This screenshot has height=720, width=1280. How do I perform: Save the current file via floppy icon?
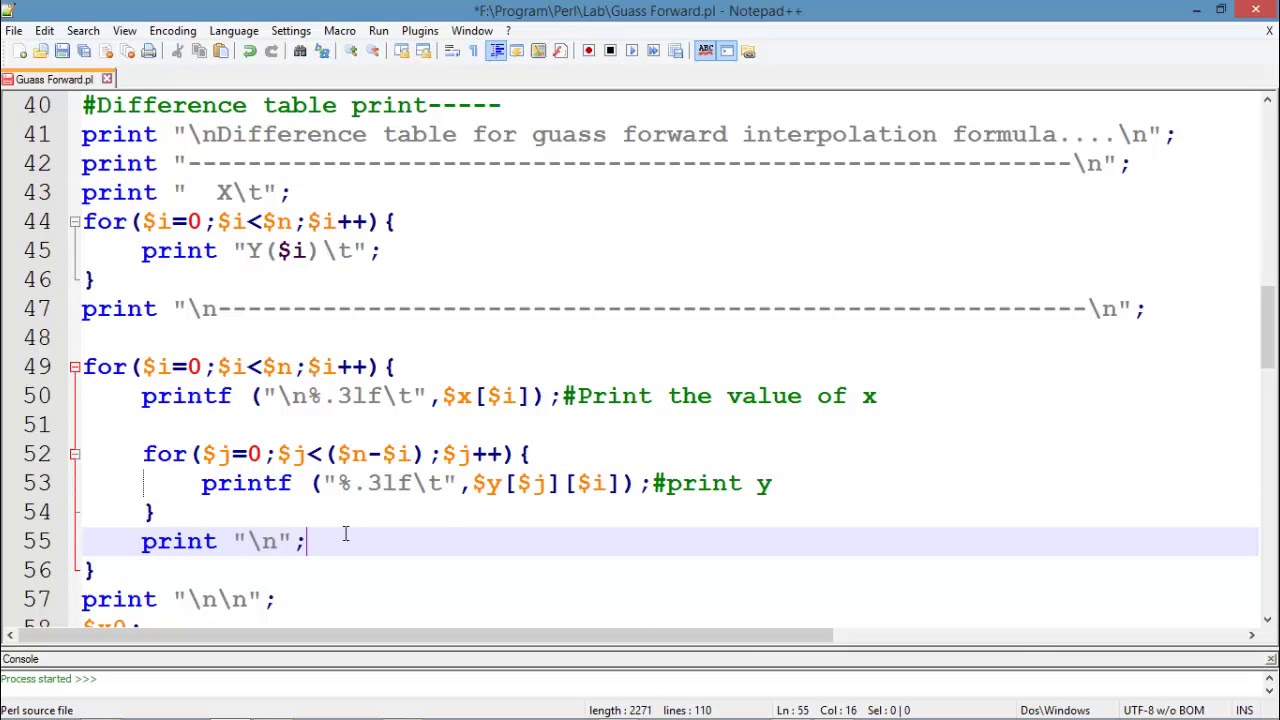click(62, 51)
